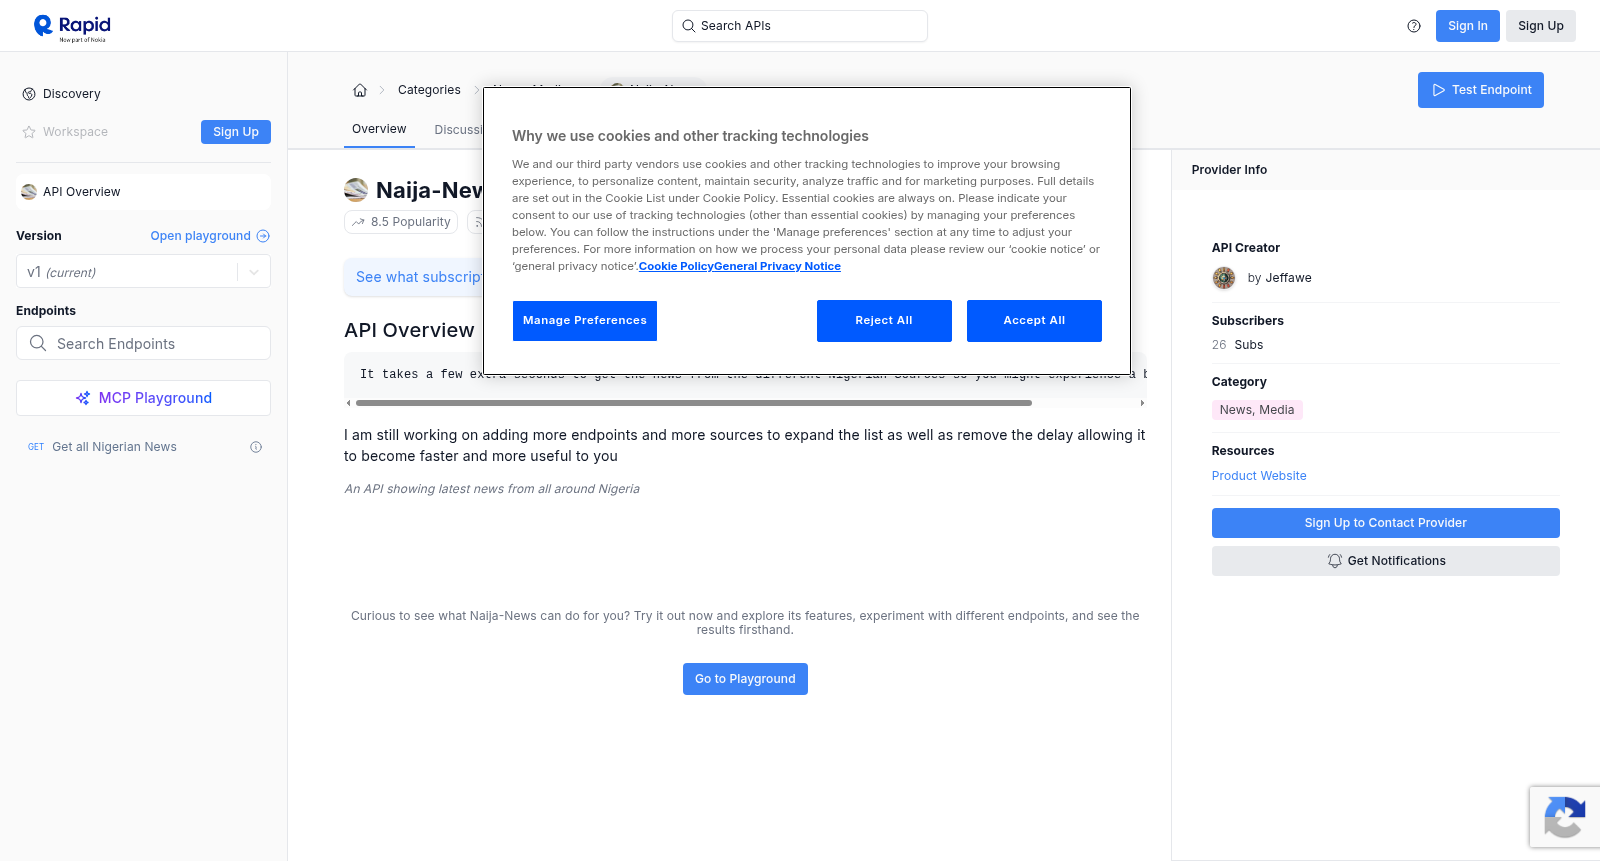Click the header Sign Up button
This screenshot has width=1600, height=861.
pyautogui.click(x=1541, y=26)
